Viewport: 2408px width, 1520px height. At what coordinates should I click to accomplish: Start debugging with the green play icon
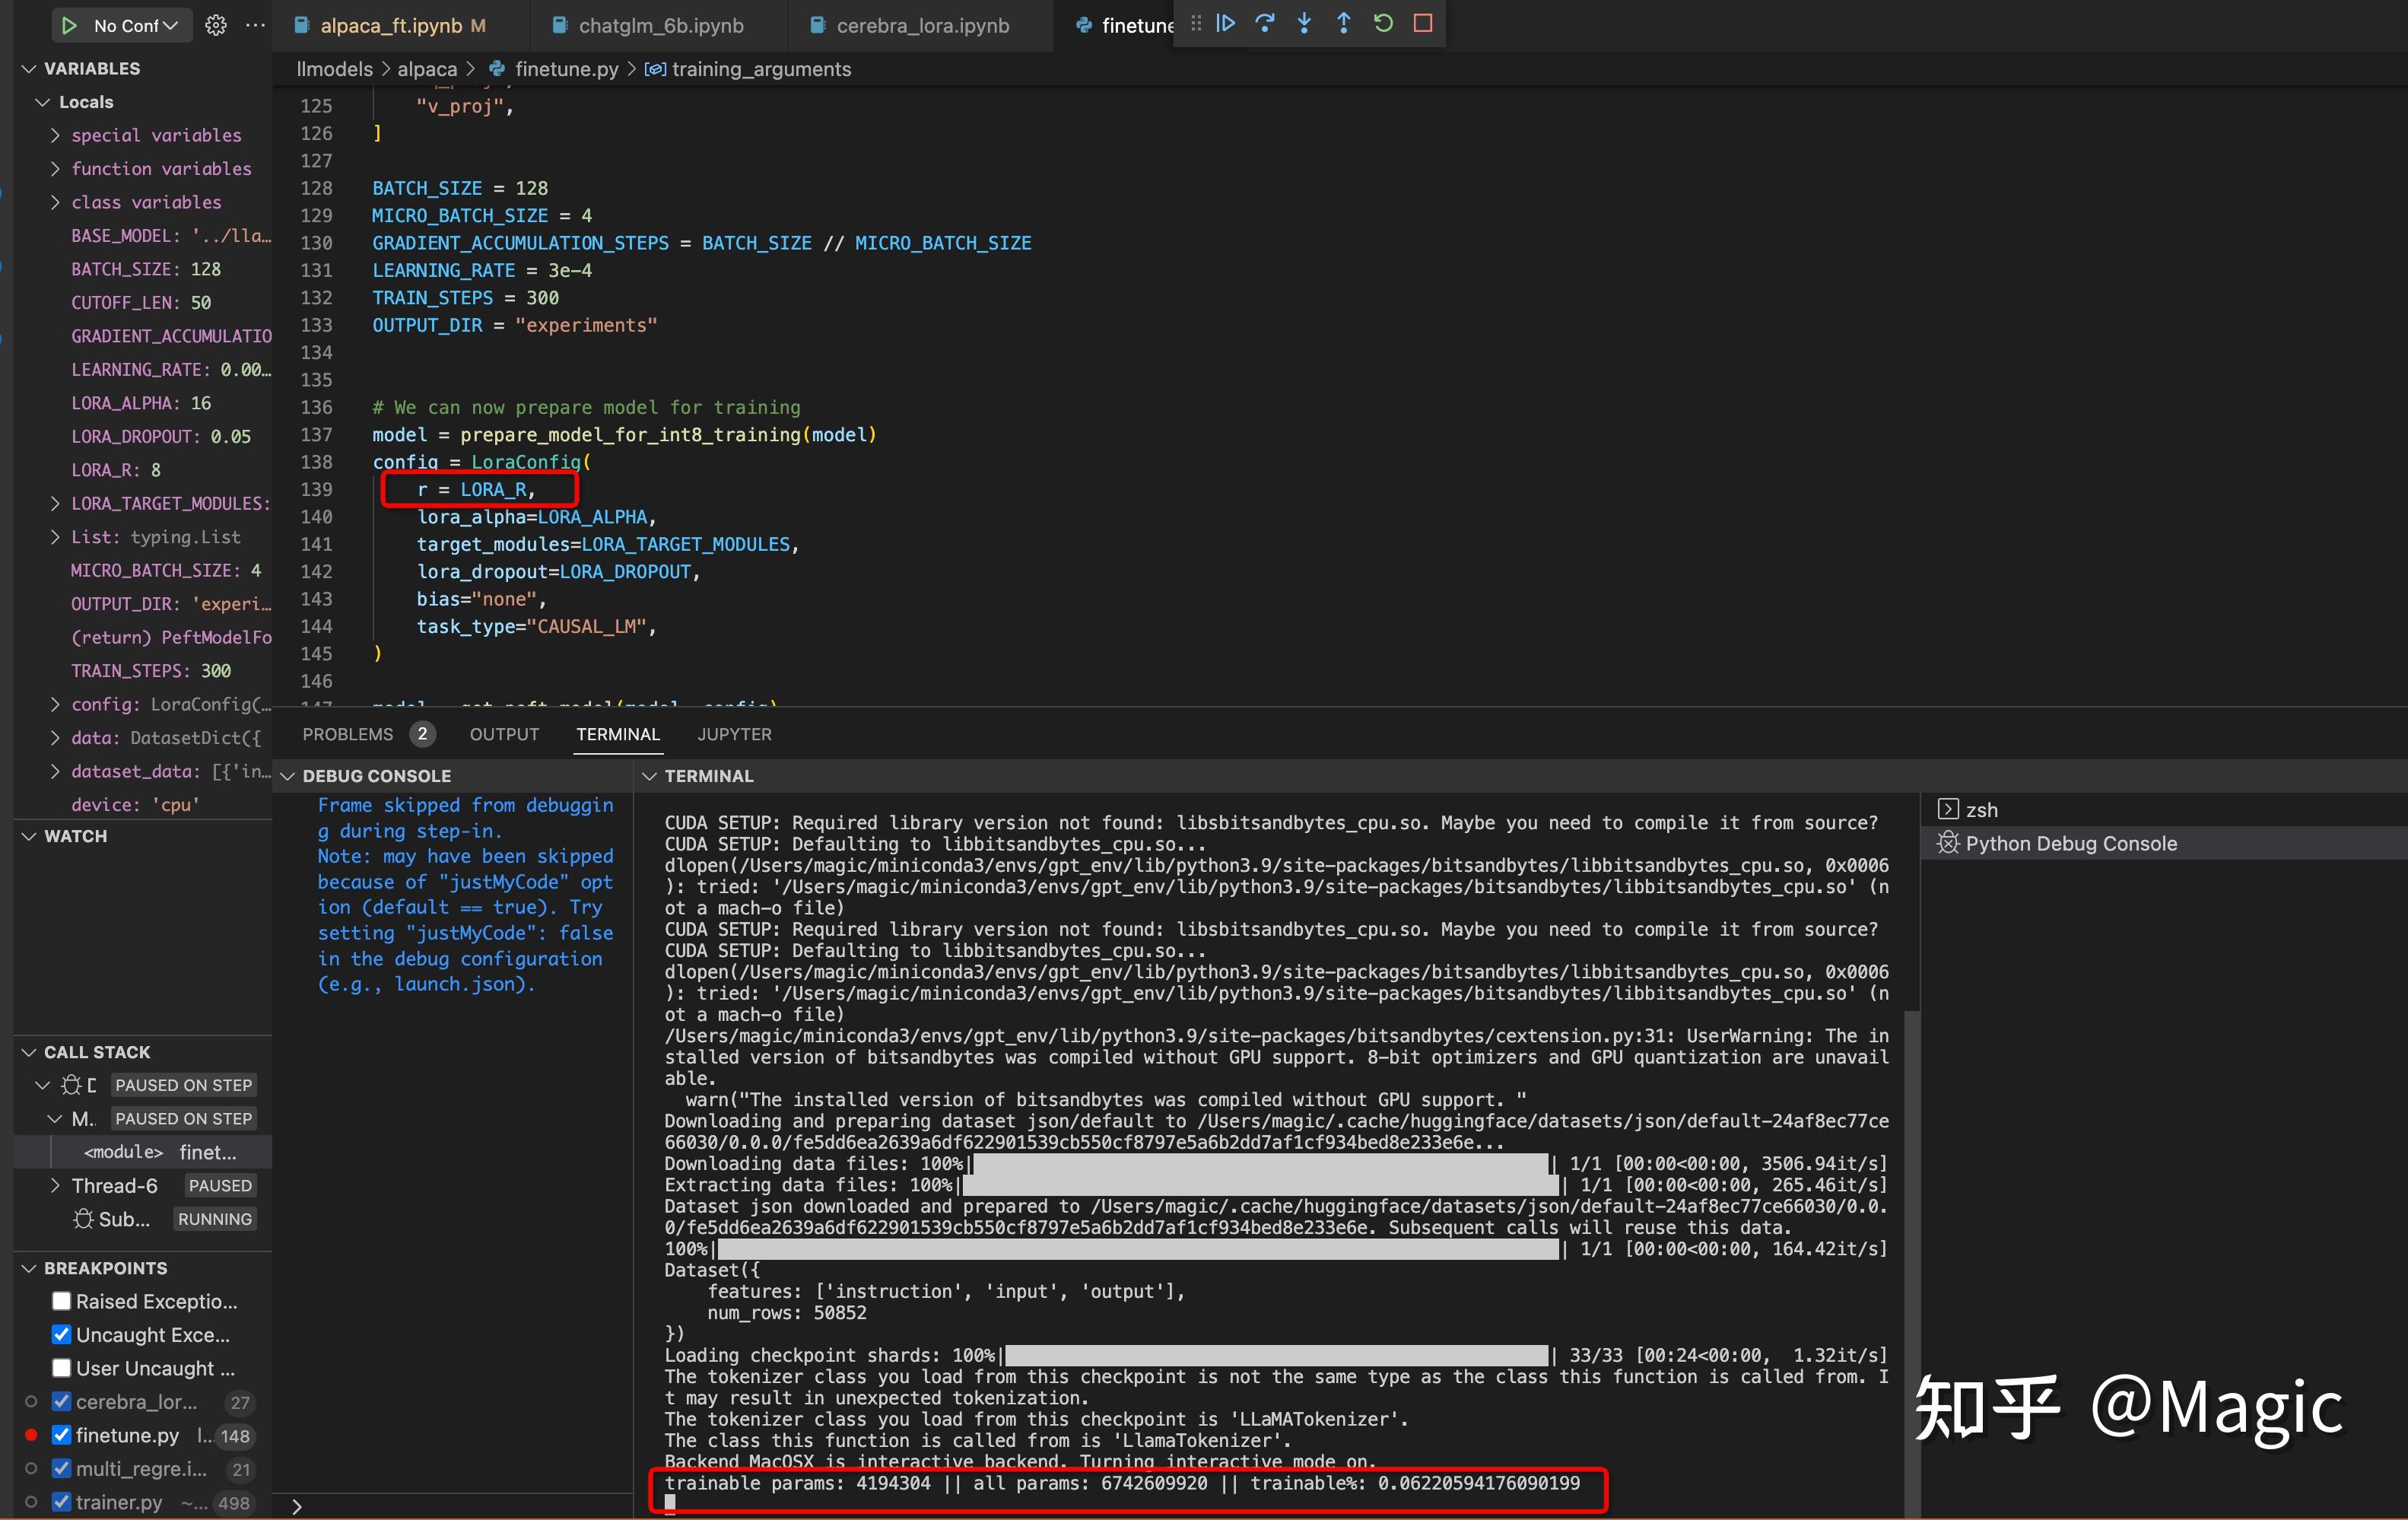pos(69,25)
